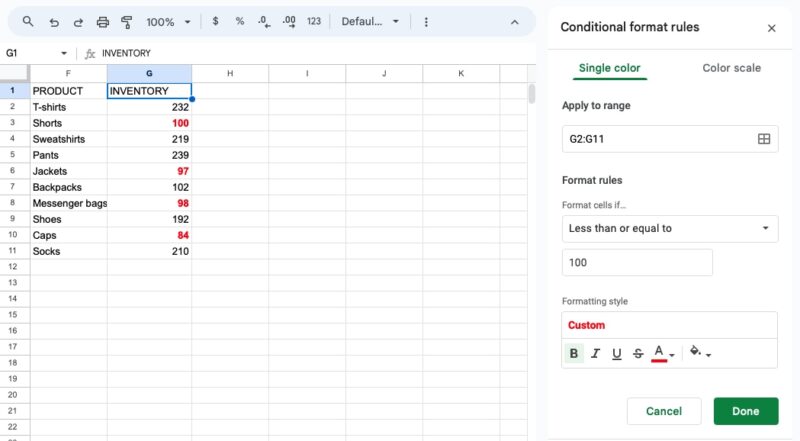Collapse the toolbar with up chevron
Screen dimensions: 800x441
point(514,22)
